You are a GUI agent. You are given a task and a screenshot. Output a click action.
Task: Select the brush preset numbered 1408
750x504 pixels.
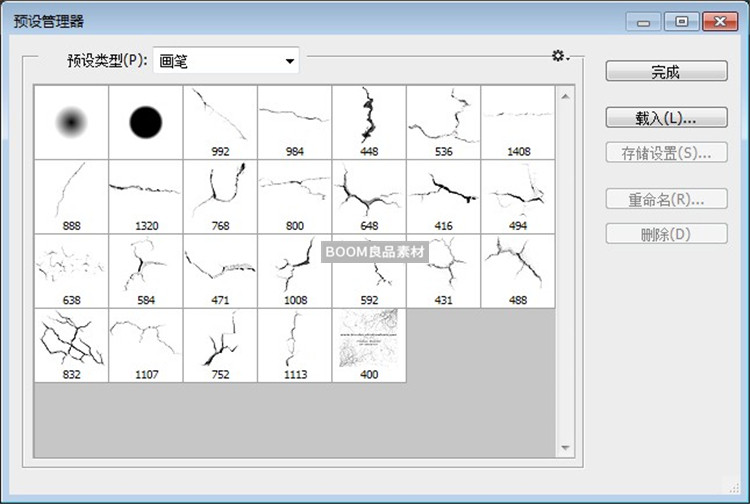(518, 122)
